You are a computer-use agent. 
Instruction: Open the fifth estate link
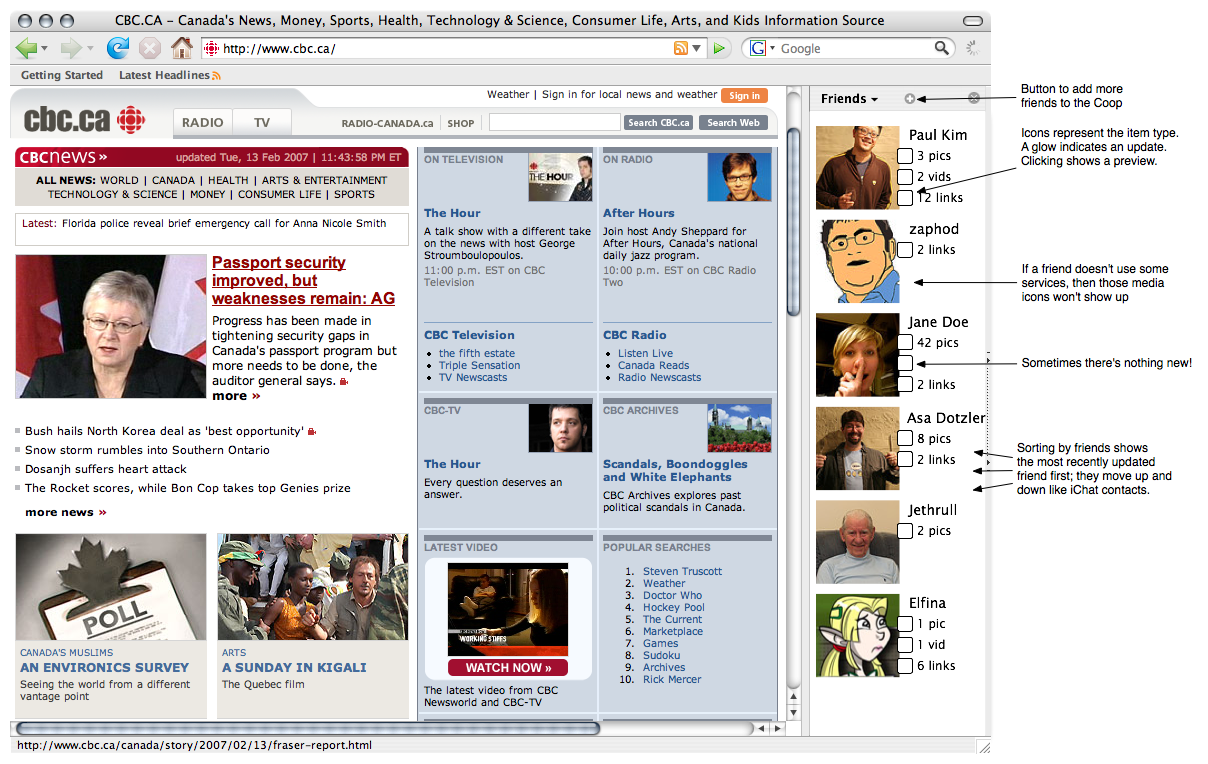(x=477, y=354)
